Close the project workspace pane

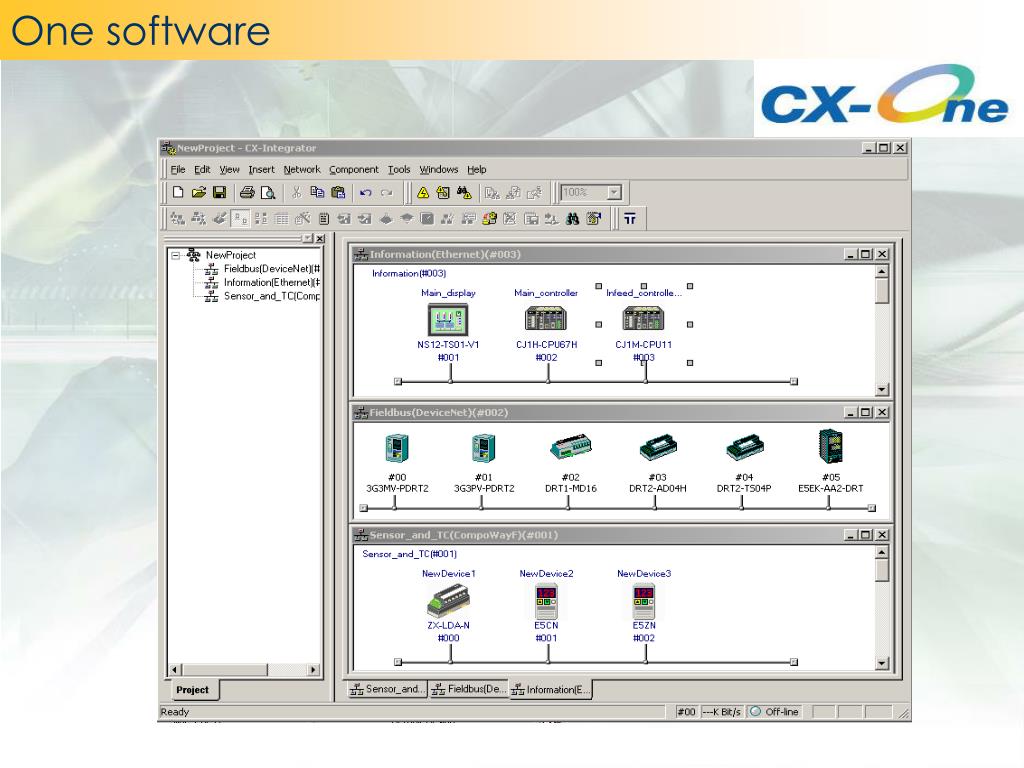[x=319, y=239]
